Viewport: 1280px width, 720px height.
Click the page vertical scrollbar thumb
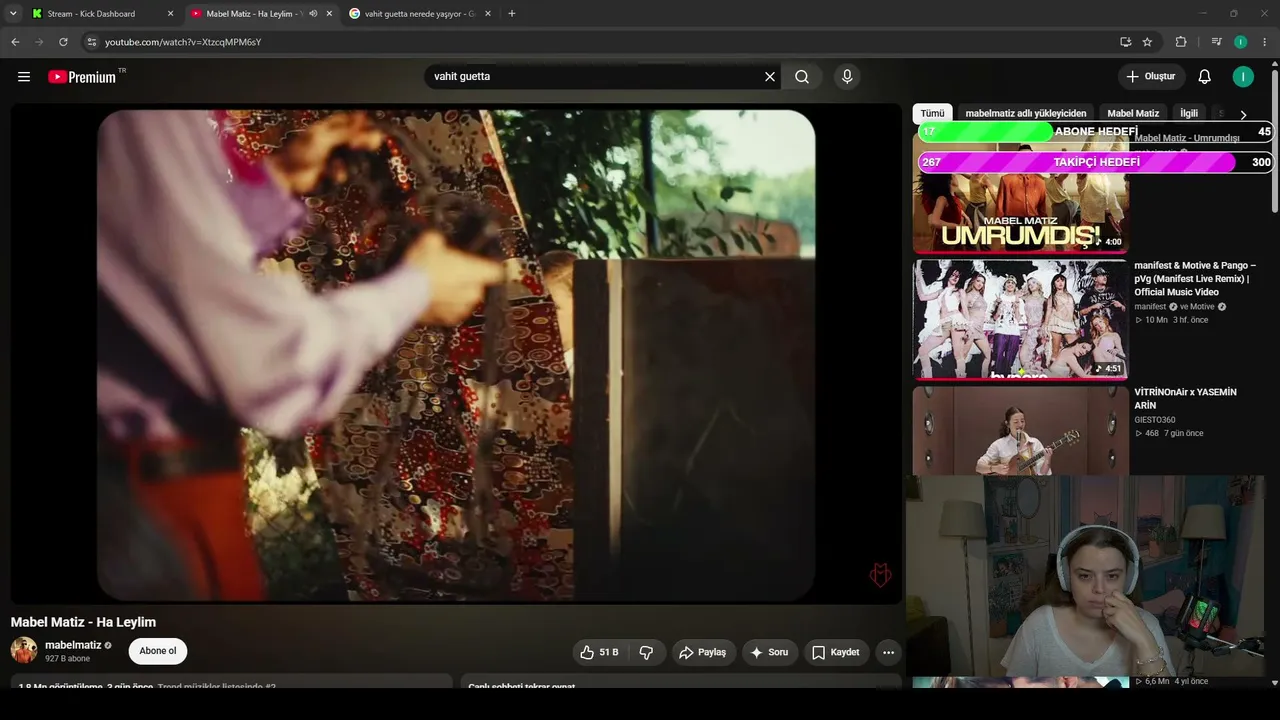coord(1274,140)
